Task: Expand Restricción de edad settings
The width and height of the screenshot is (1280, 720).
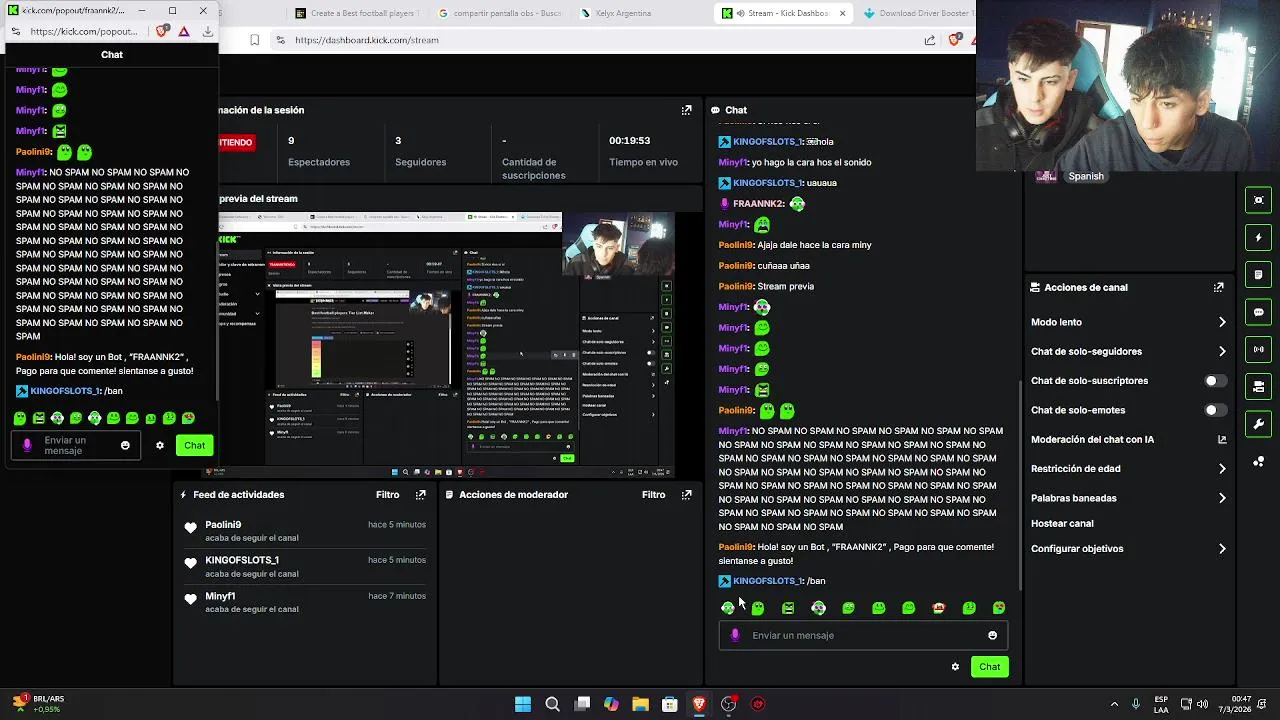Action: point(1222,468)
